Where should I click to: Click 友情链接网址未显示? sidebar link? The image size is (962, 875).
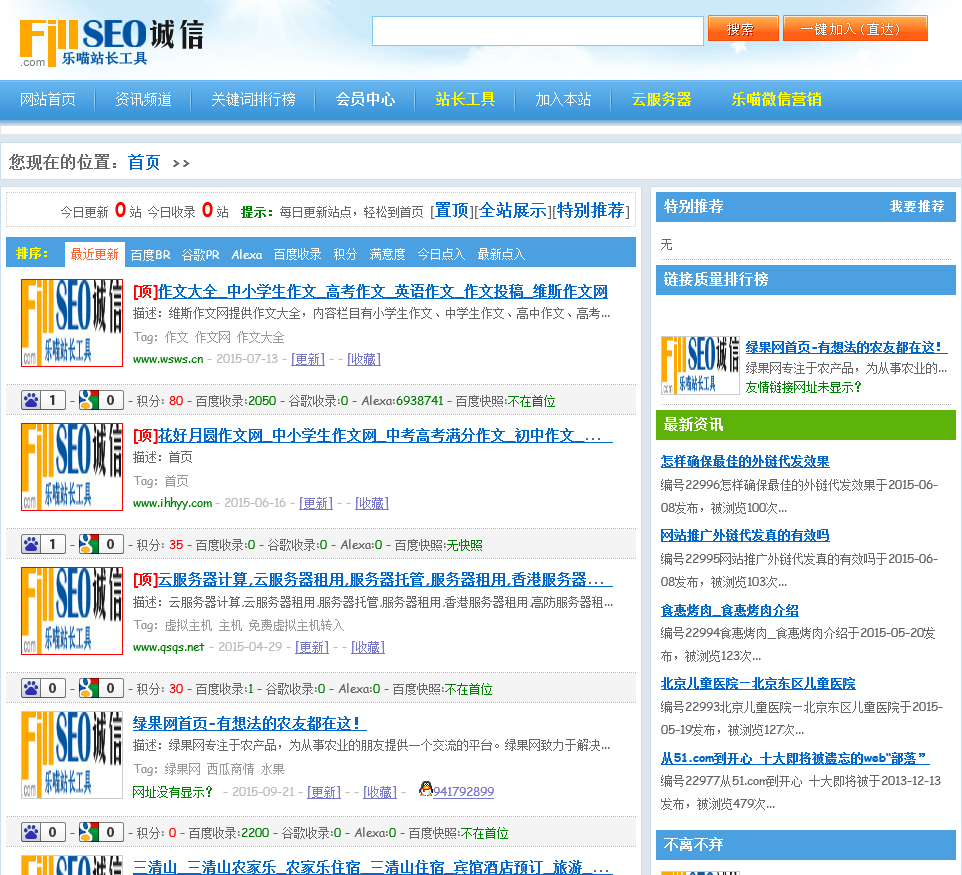point(804,387)
